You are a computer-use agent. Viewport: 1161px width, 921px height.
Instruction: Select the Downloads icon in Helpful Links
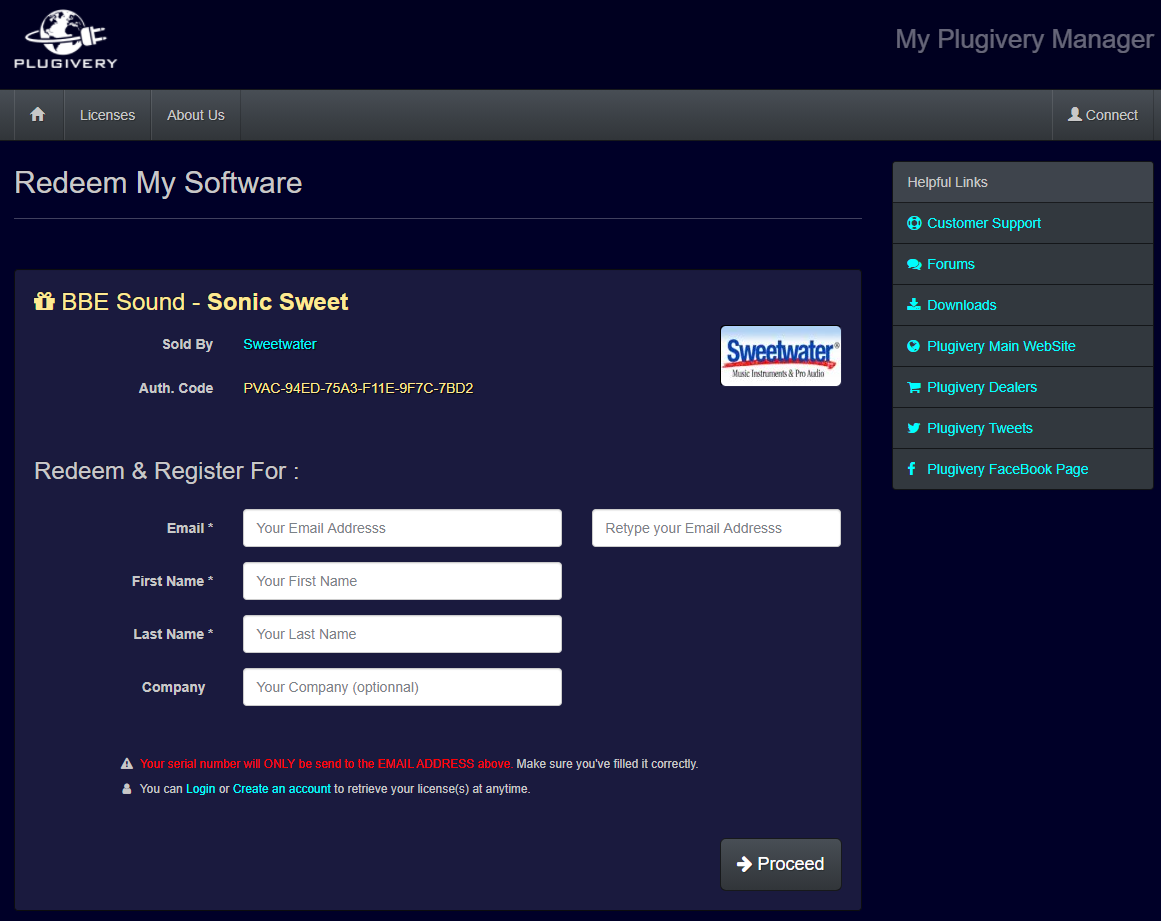point(914,305)
